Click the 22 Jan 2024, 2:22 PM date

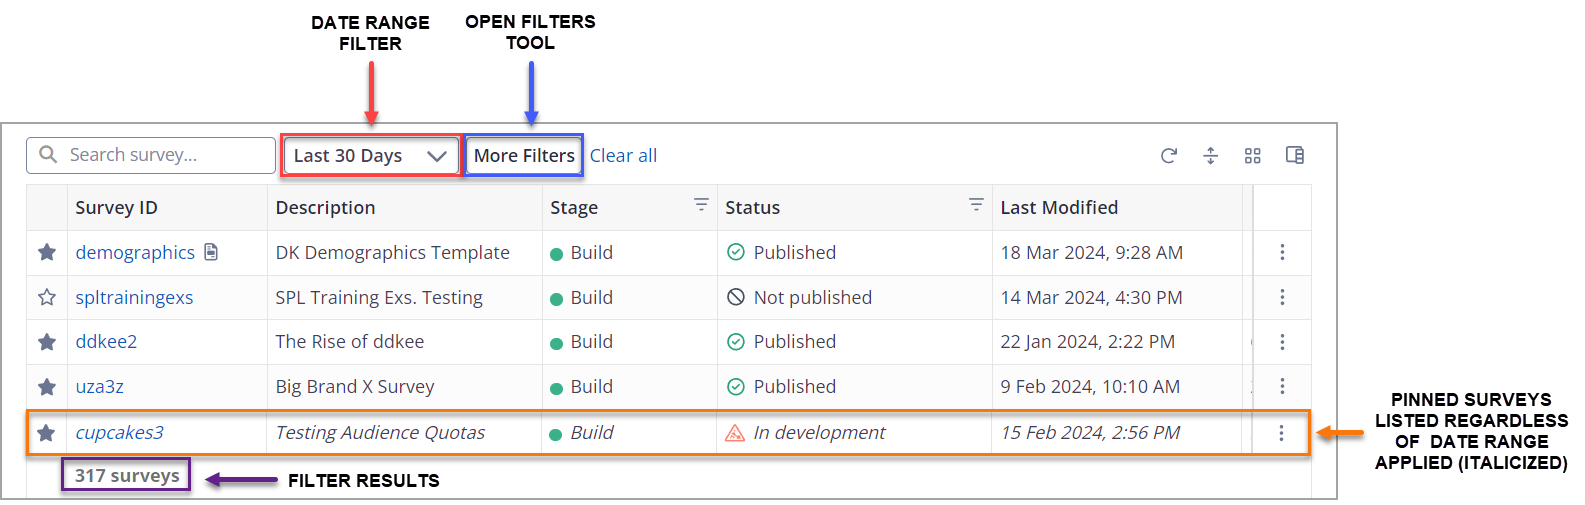coord(1087,342)
